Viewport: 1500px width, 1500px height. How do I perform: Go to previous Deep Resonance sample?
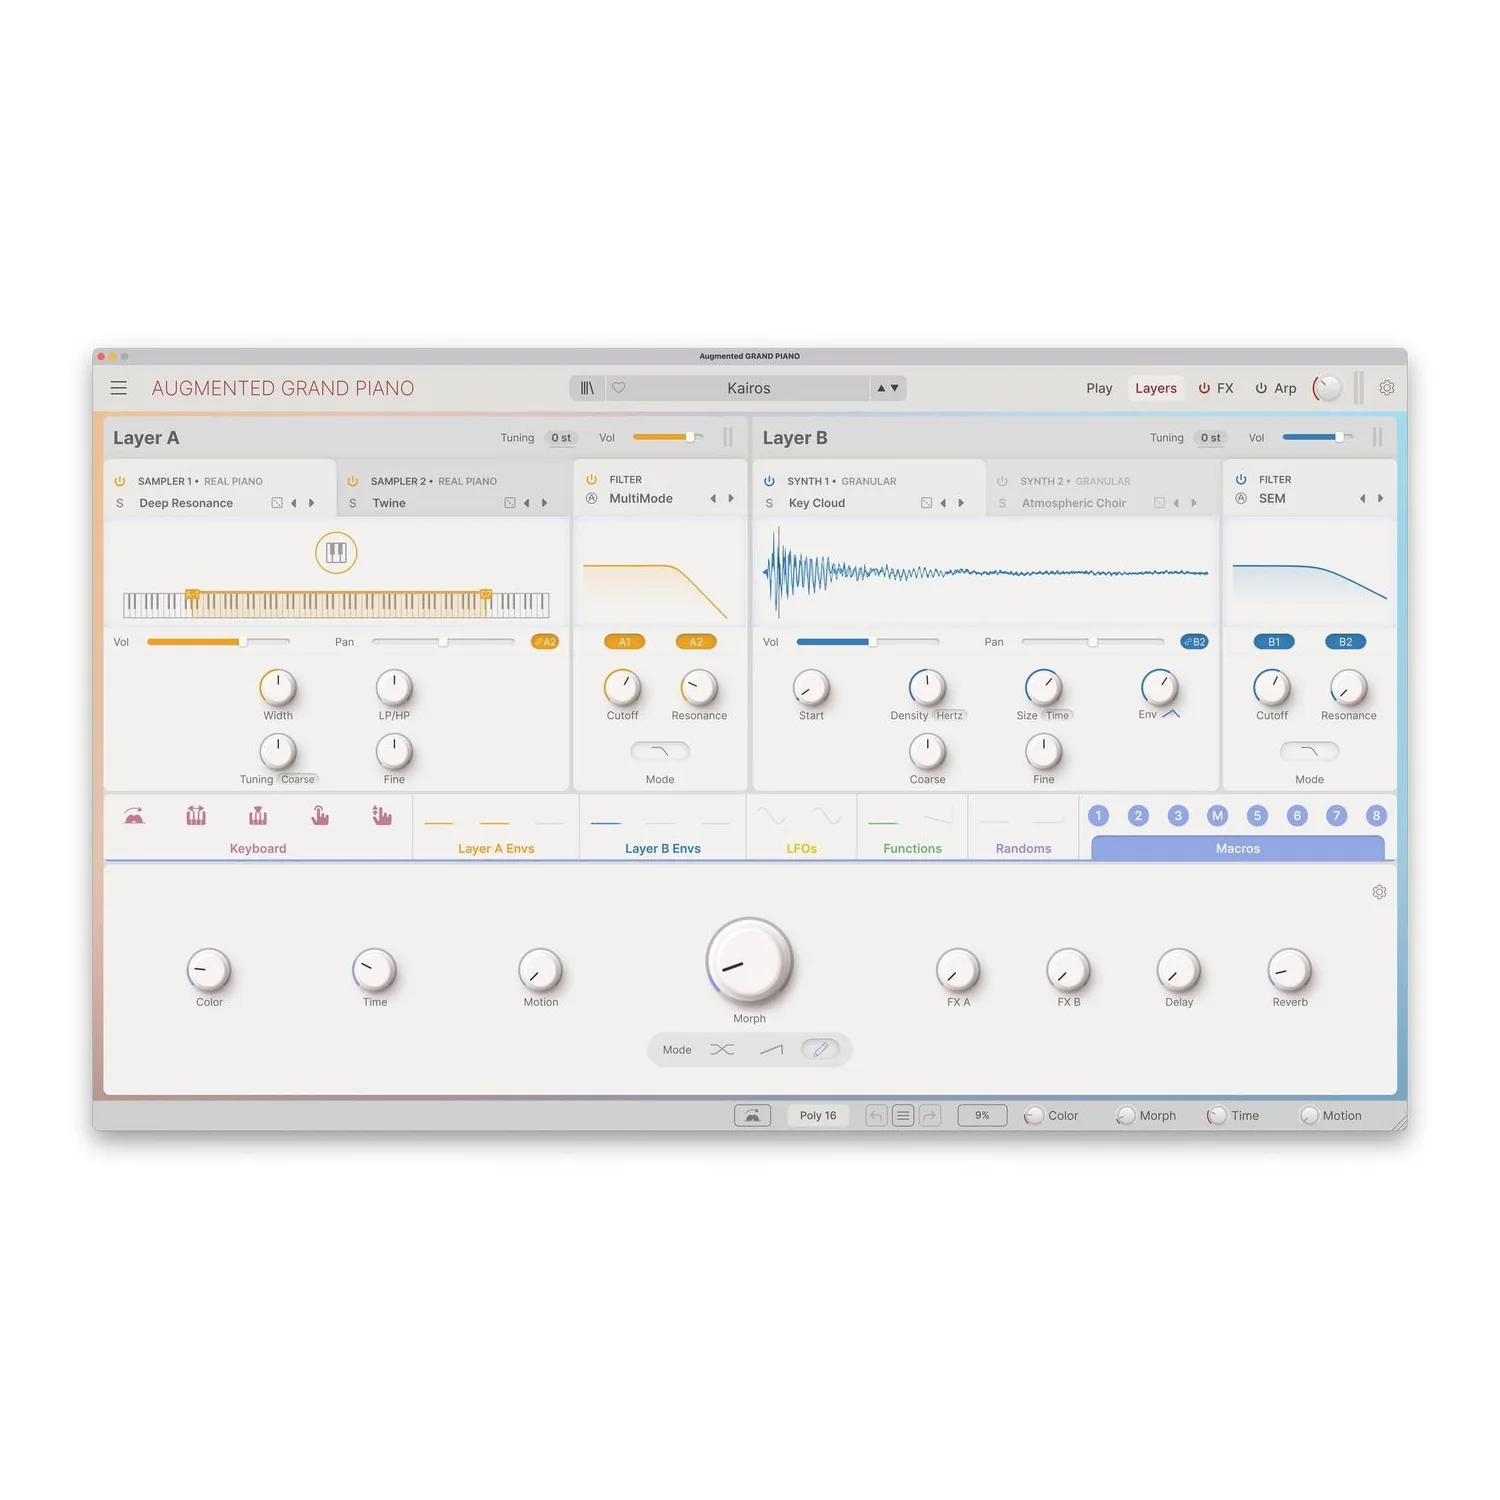[x=294, y=503]
